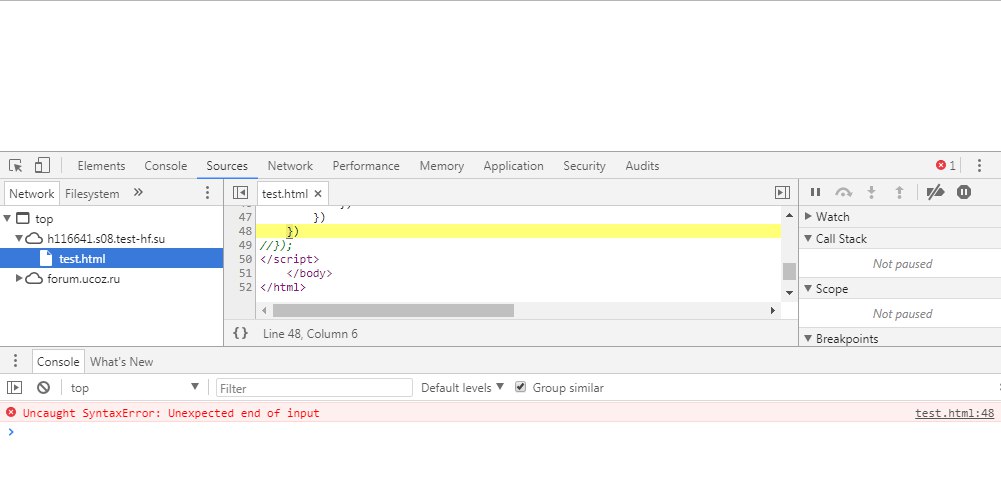The height and width of the screenshot is (479, 1001).
Task: Show more navigator tabs chevron
Action: coord(139,193)
